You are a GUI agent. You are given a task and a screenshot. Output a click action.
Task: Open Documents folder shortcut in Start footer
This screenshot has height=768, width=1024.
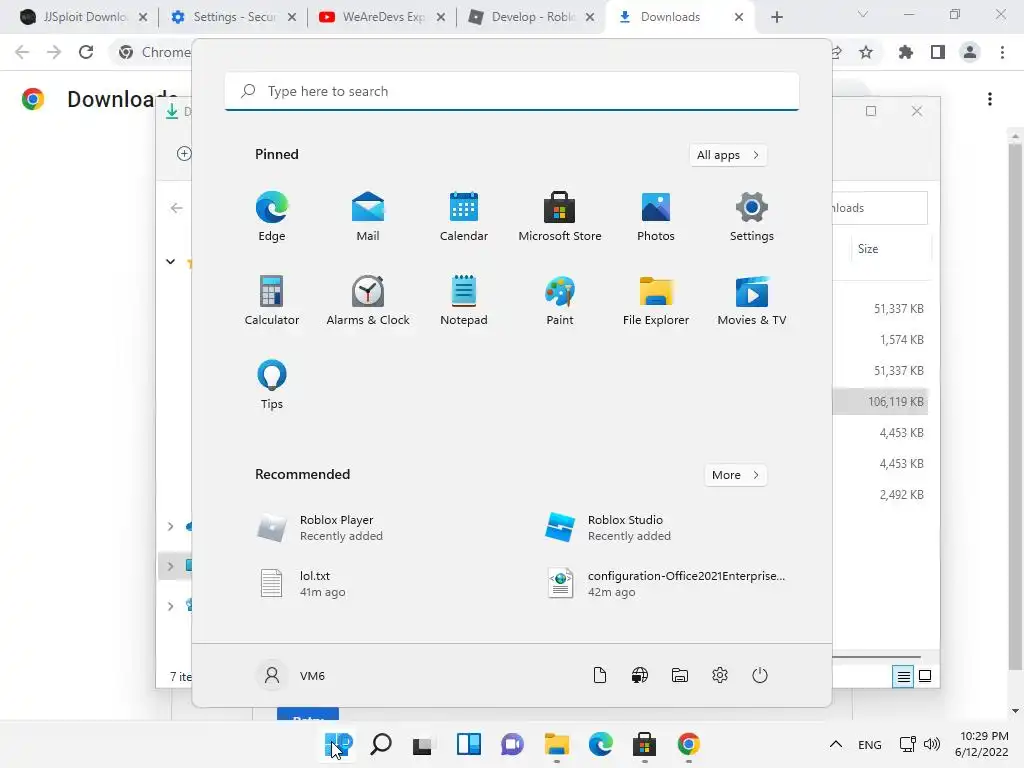[600, 675]
